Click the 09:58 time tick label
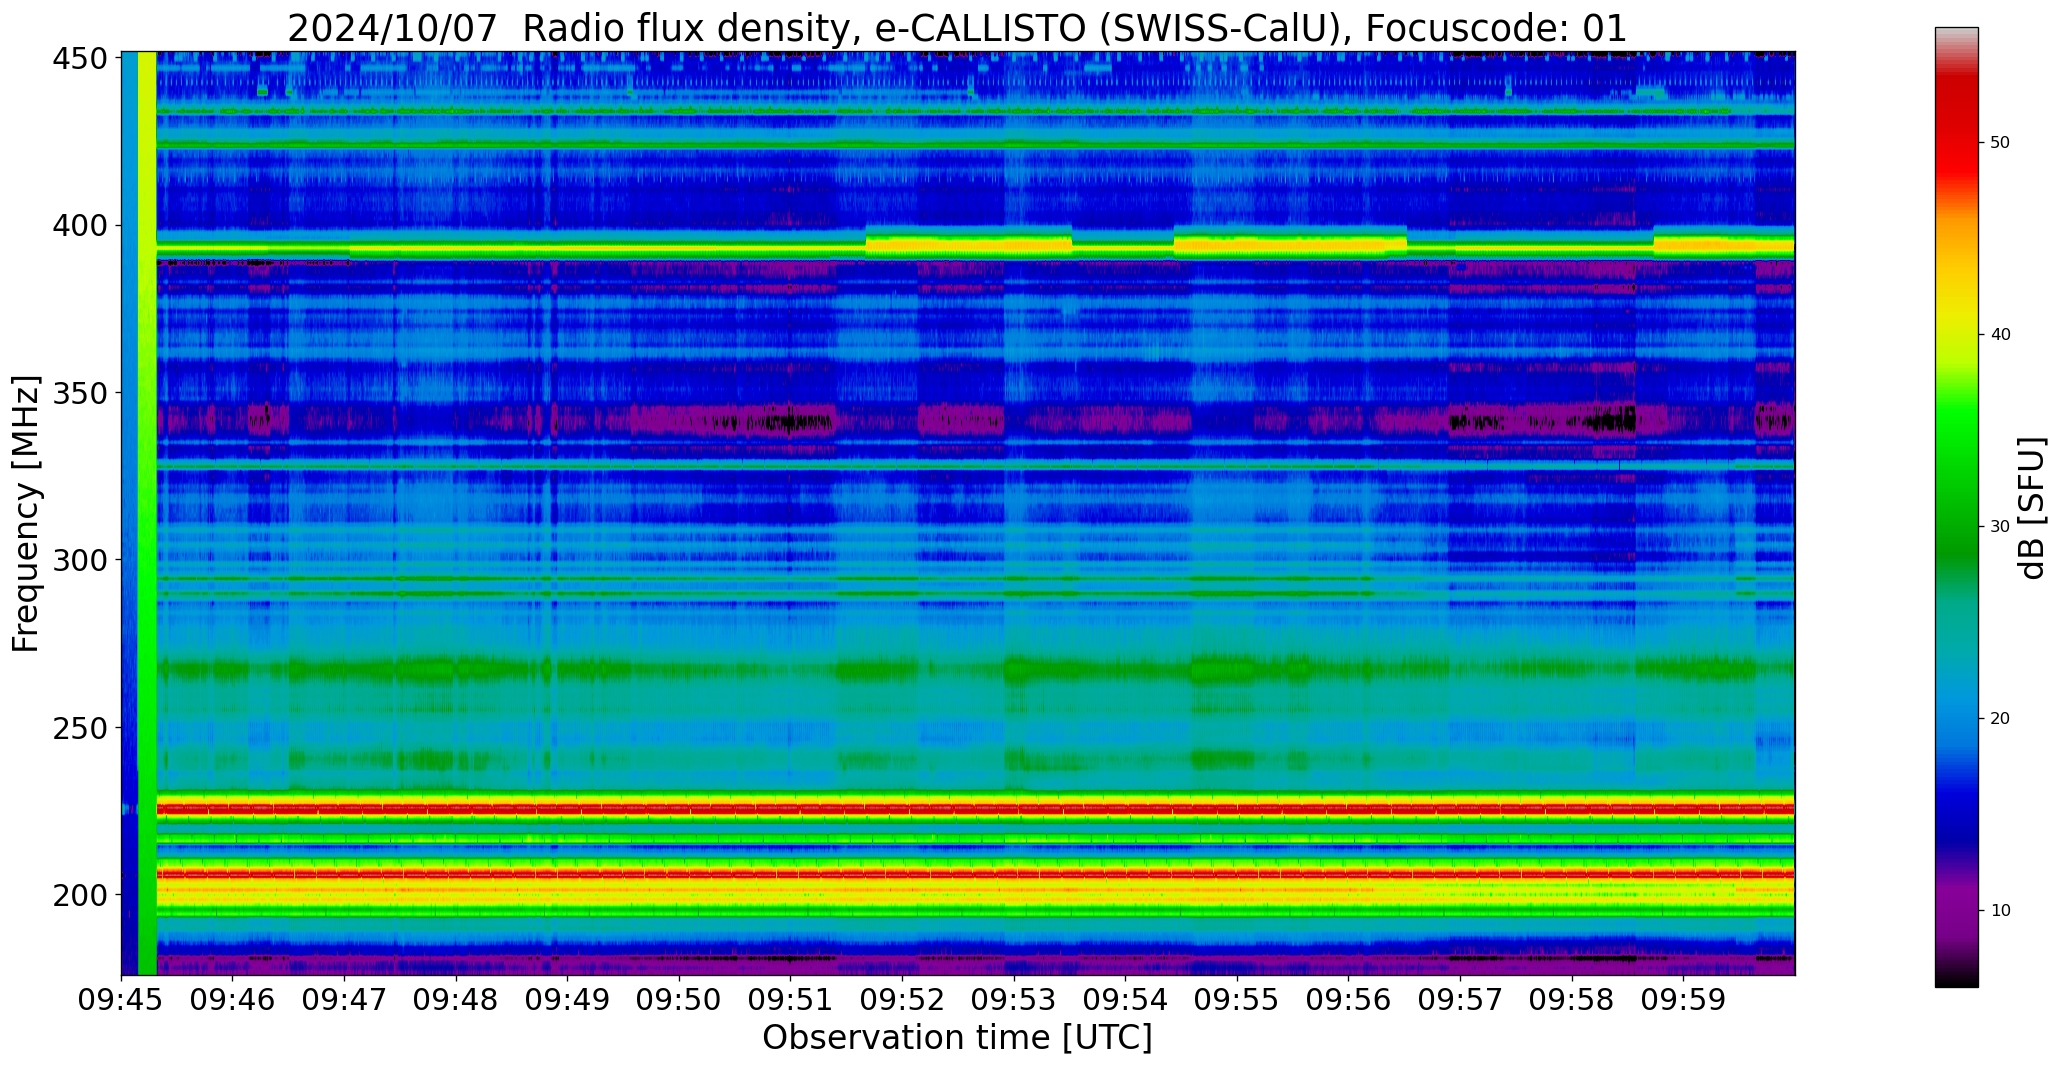The width and height of the screenshot is (2062, 1067). (x=1571, y=999)
